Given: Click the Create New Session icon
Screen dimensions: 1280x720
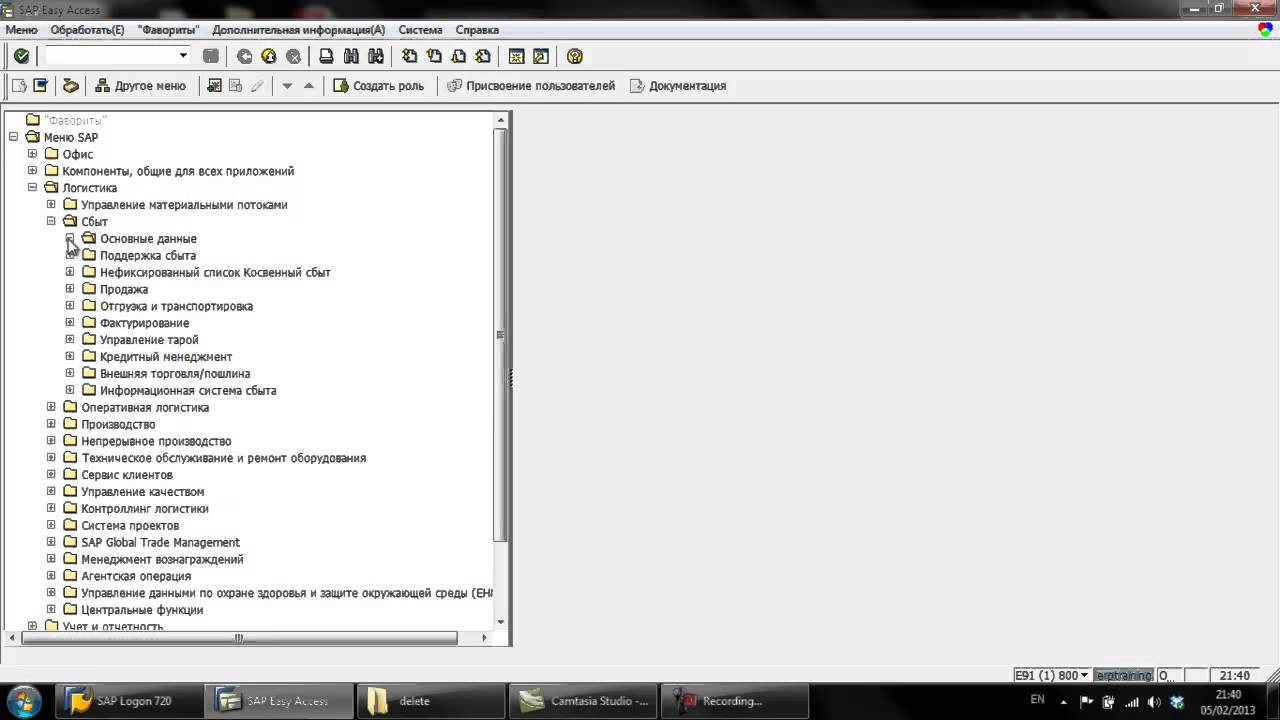Looking at the screenshot, I should tap(517, 56).
